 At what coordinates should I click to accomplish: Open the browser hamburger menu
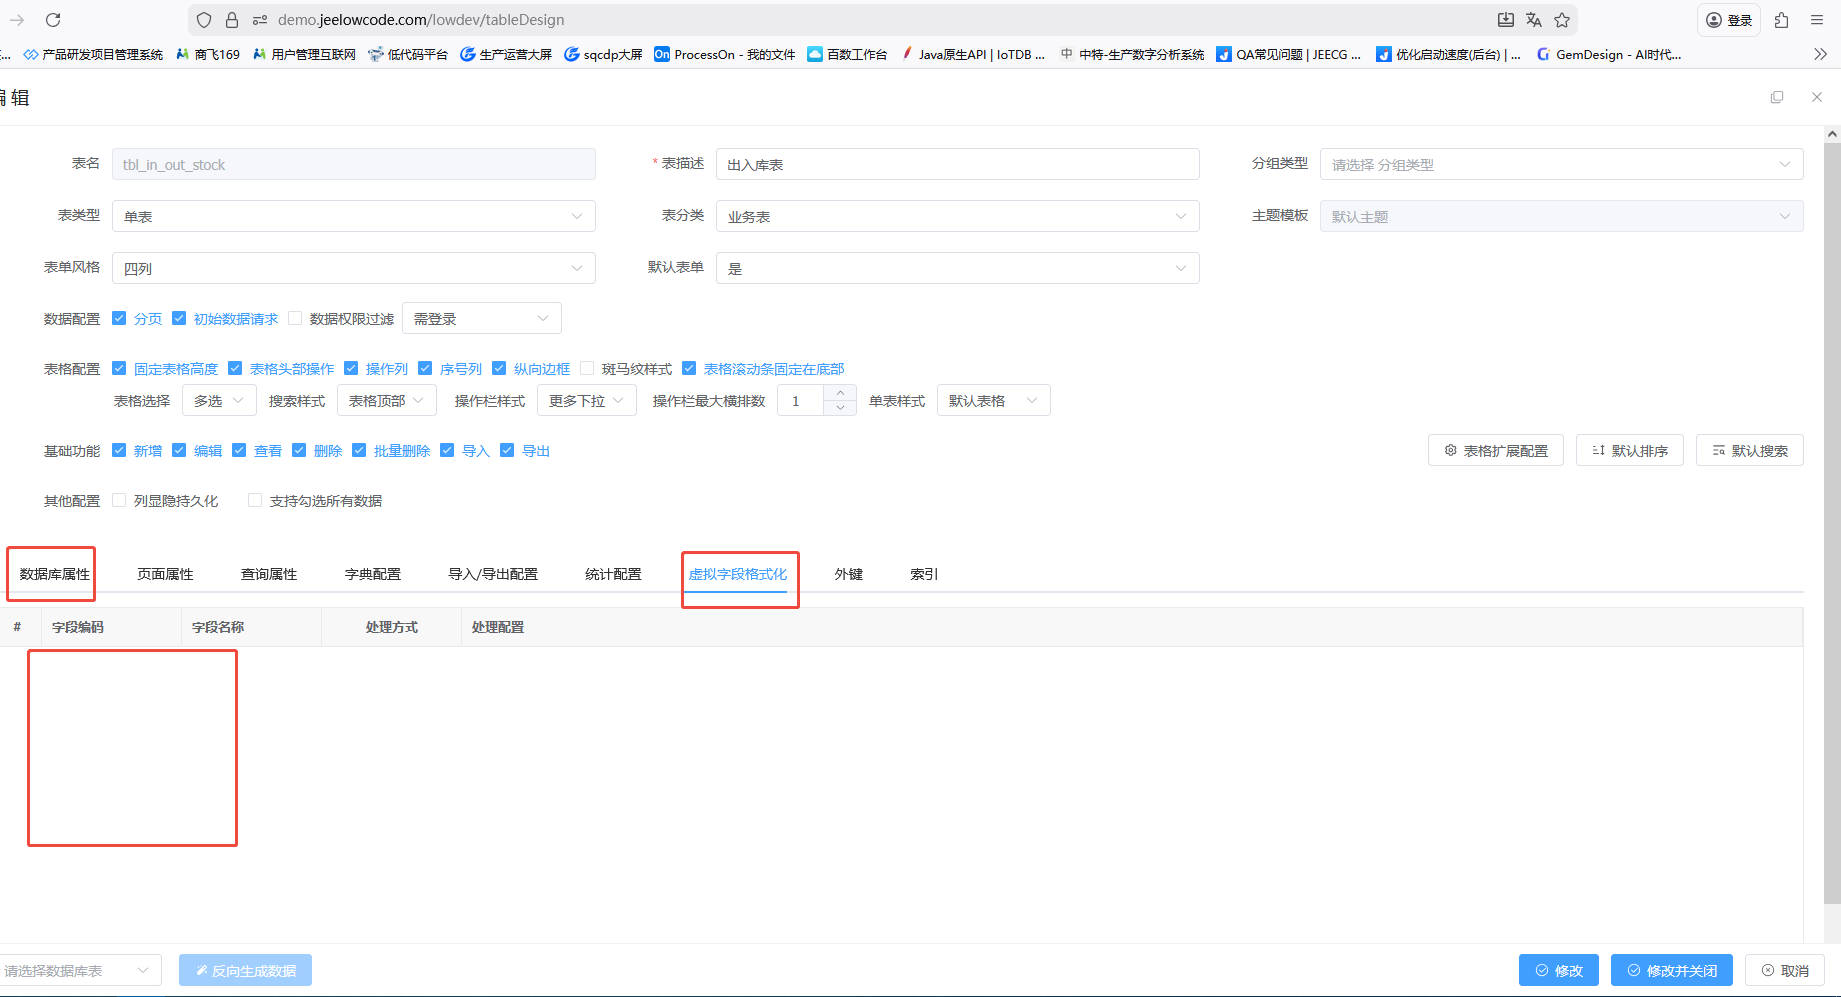(x=1817, y=20)
